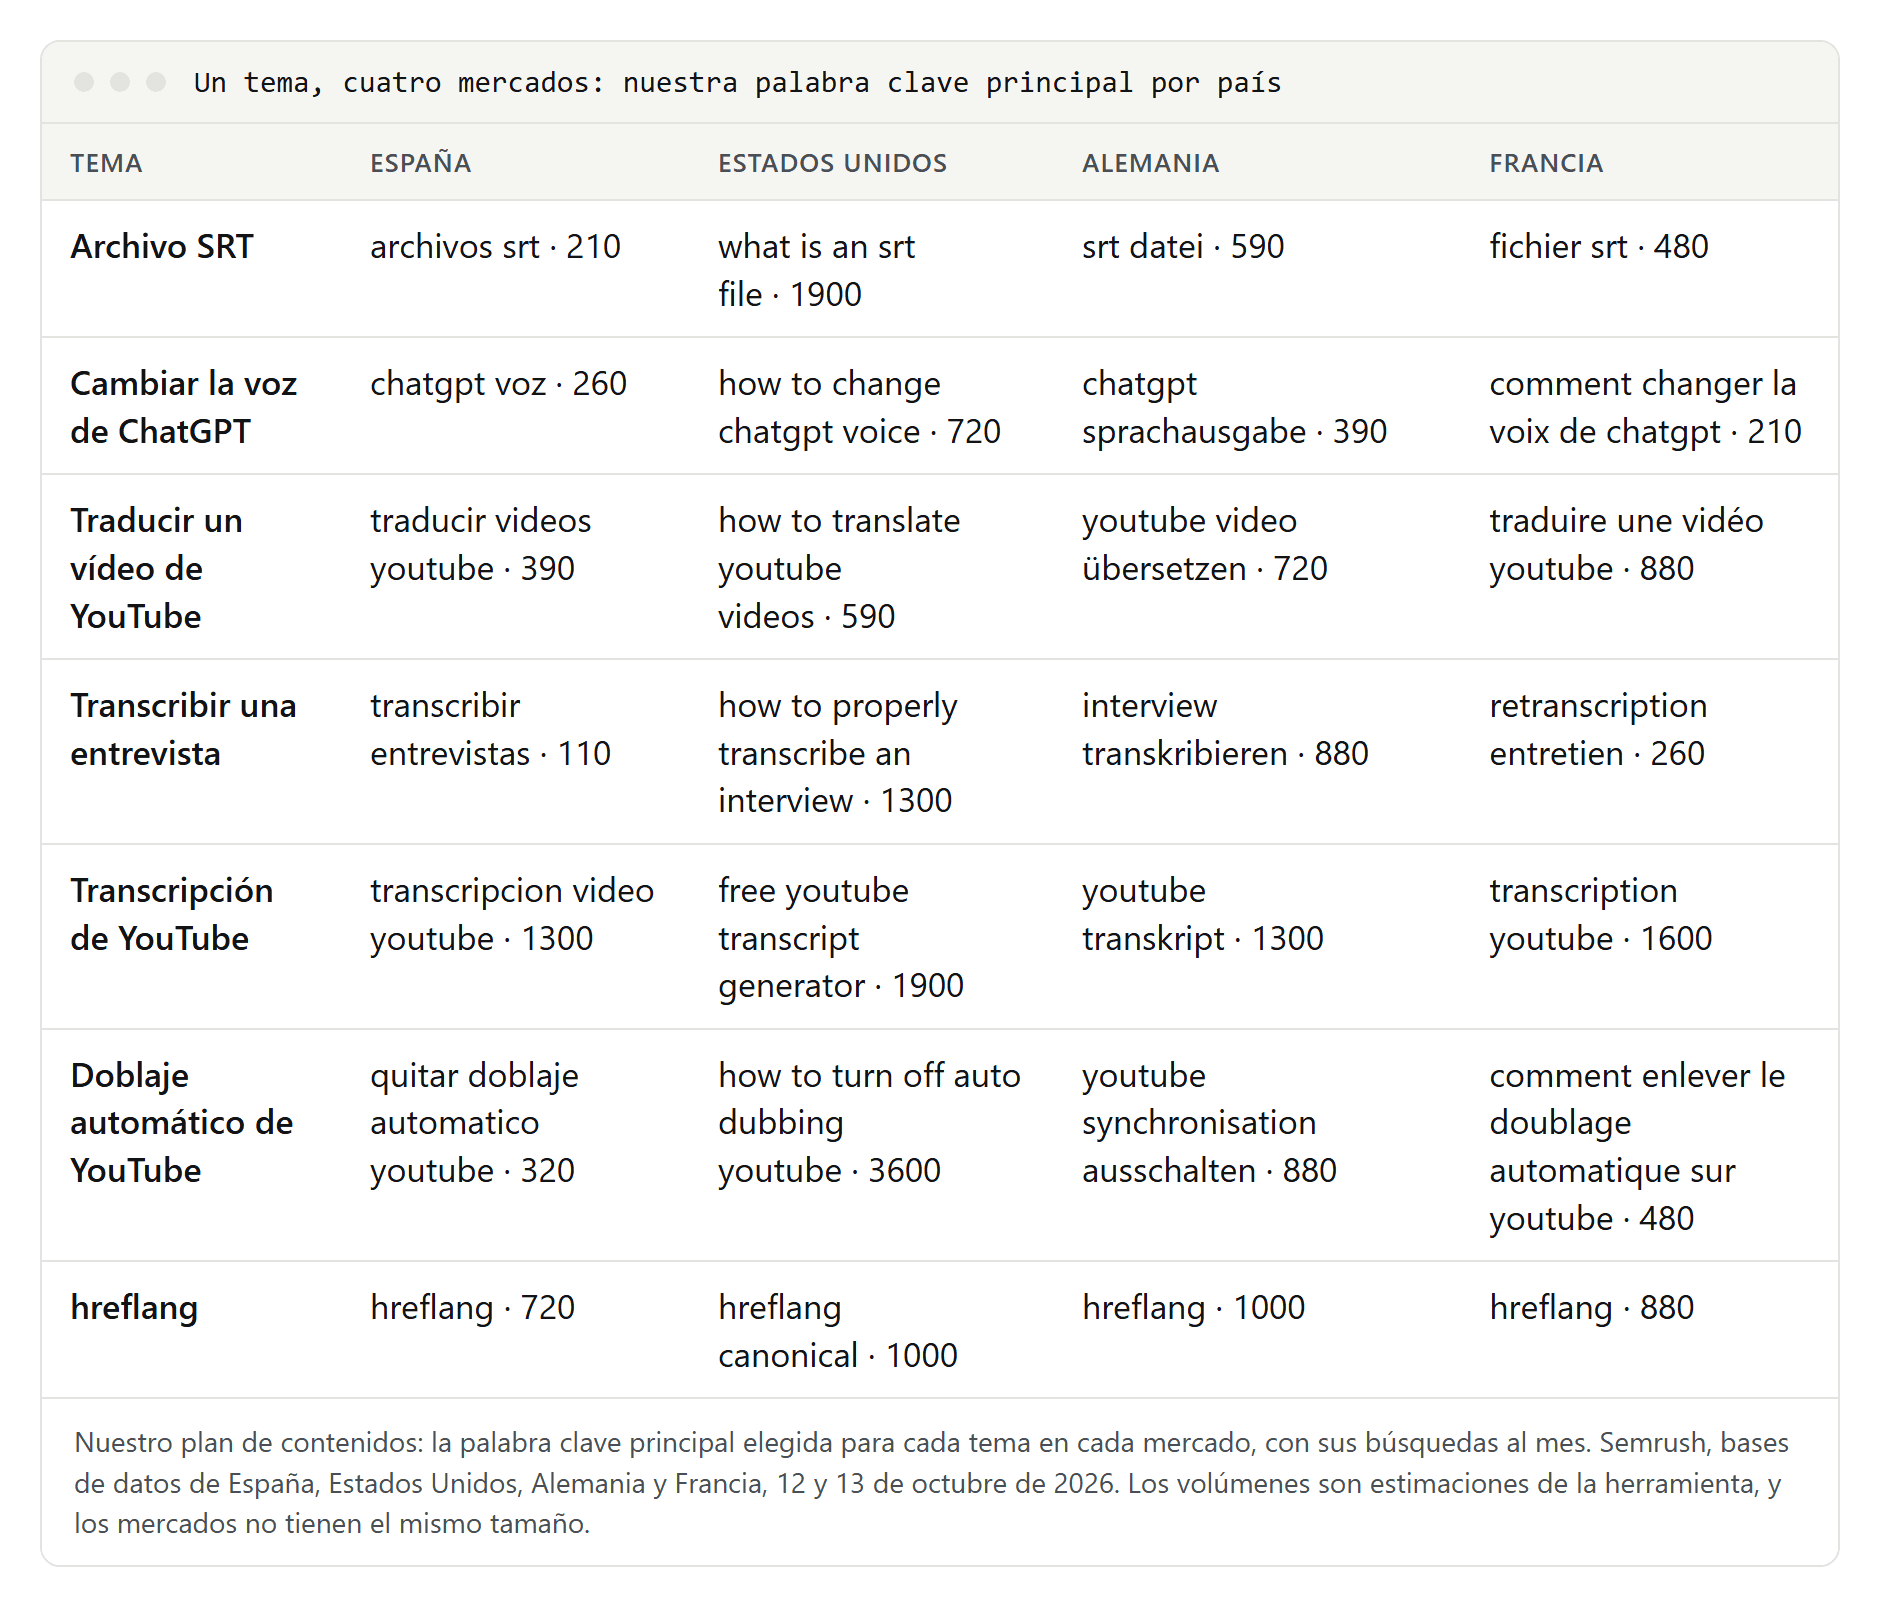Click the Doblaje automático de YouTube topic
Viewport: 1880px width, 1607px height.
[x=182, y=1122]
